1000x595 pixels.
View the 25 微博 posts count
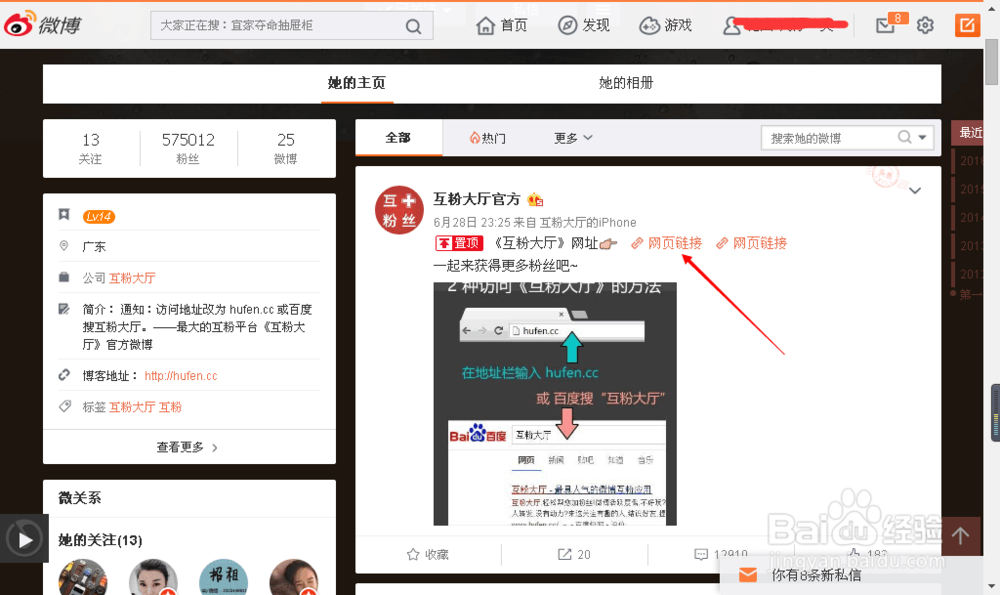point(286,148)
